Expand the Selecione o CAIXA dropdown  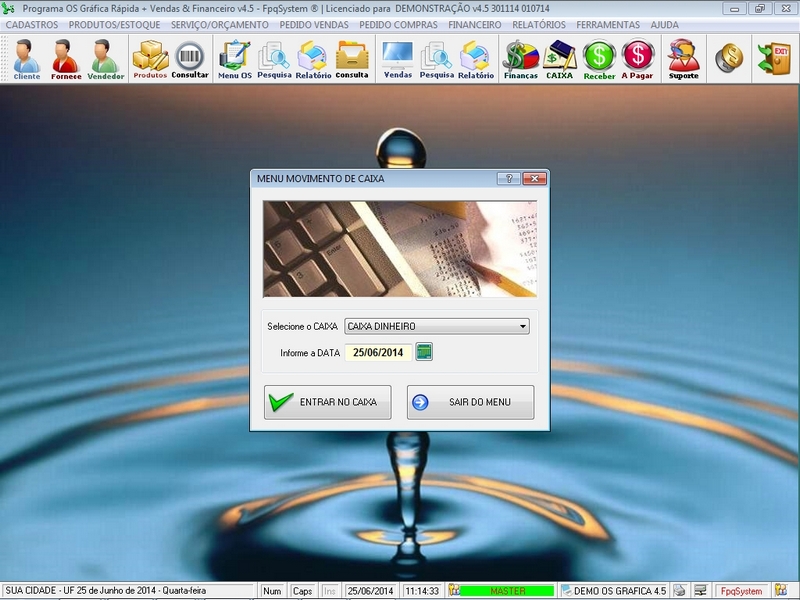tap(523, 326)
